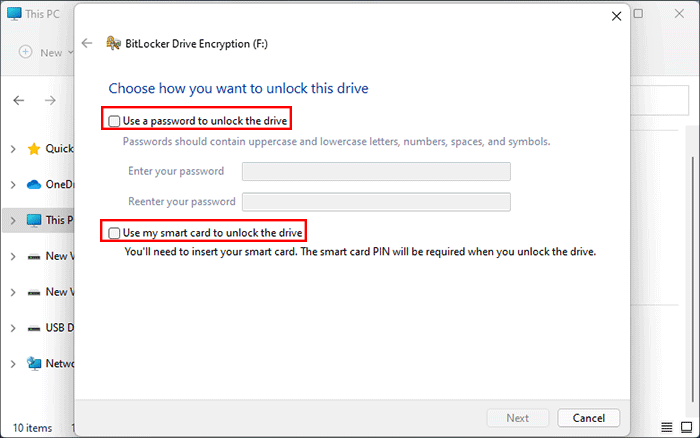Close the BitLocker Drive Encryption dialog
Viewport: 700px width, 438px height.
pyautogui.click(x=615, y=16)
